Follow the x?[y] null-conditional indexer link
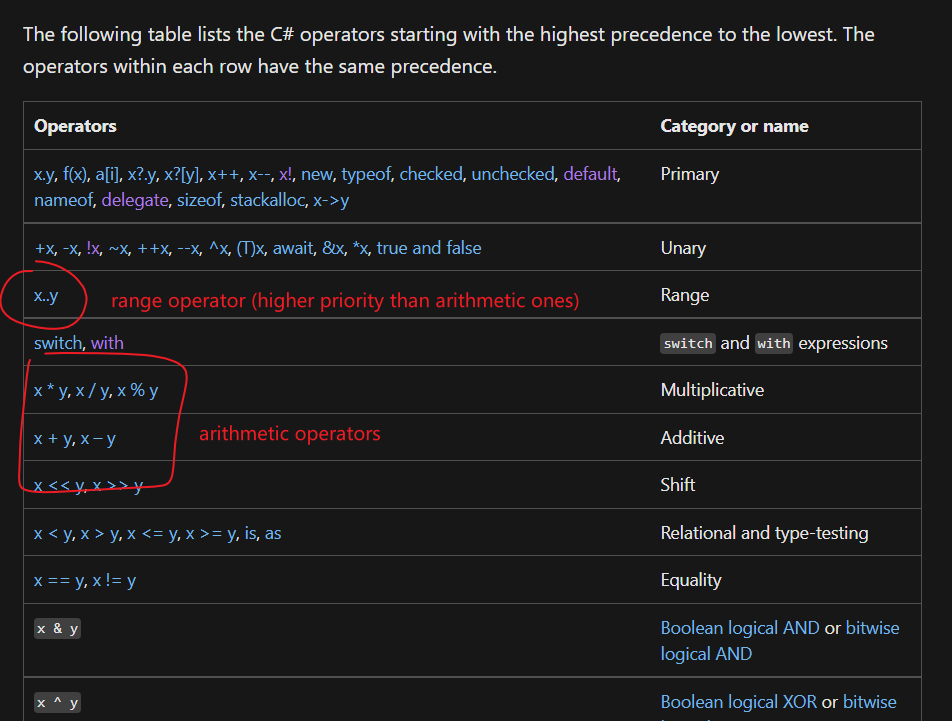Viewport: 952px width, 721px height. coord(182,175)
